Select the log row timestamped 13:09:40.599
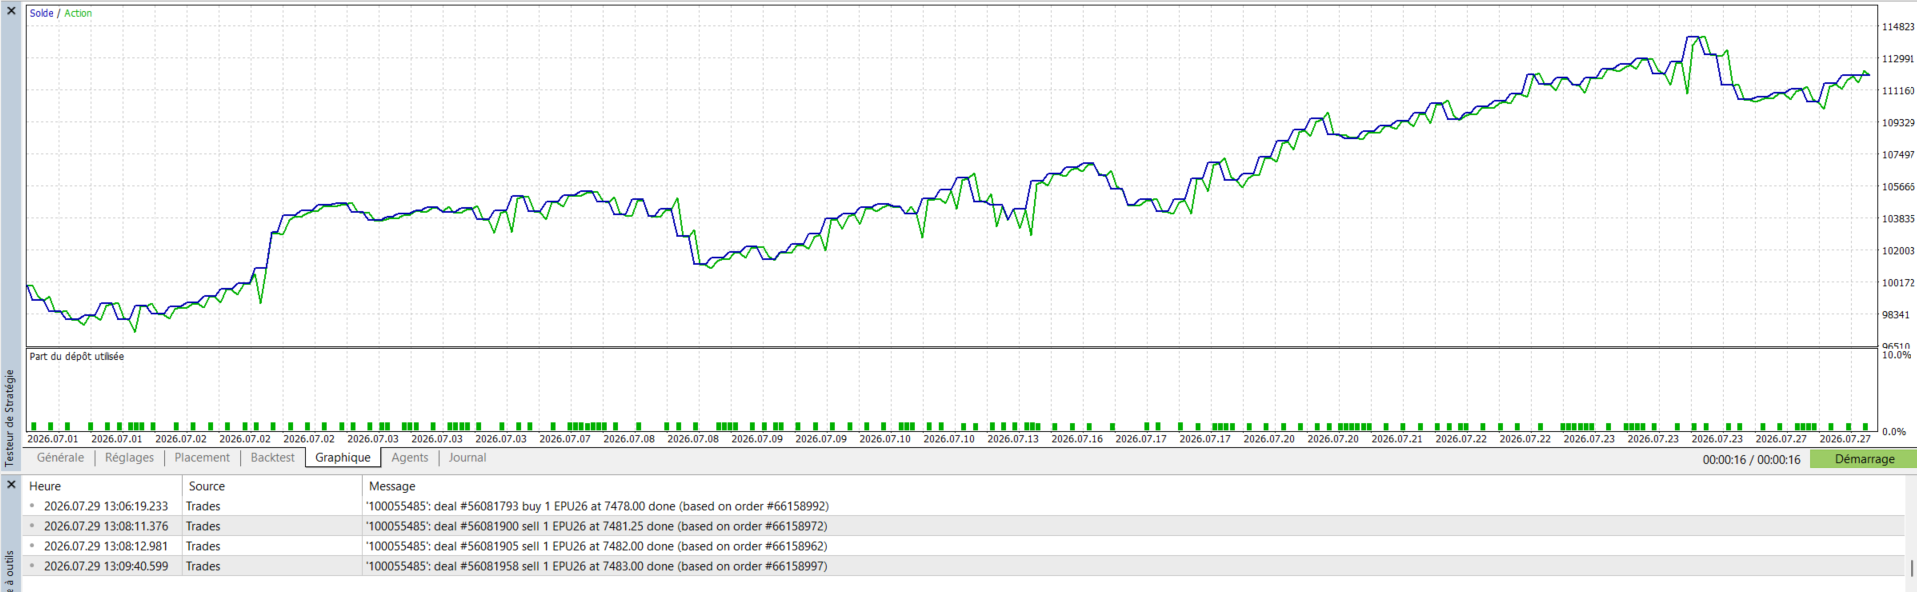Viewport: 1917px width, 592px height. pyautogui.click(x=964, y=566)
